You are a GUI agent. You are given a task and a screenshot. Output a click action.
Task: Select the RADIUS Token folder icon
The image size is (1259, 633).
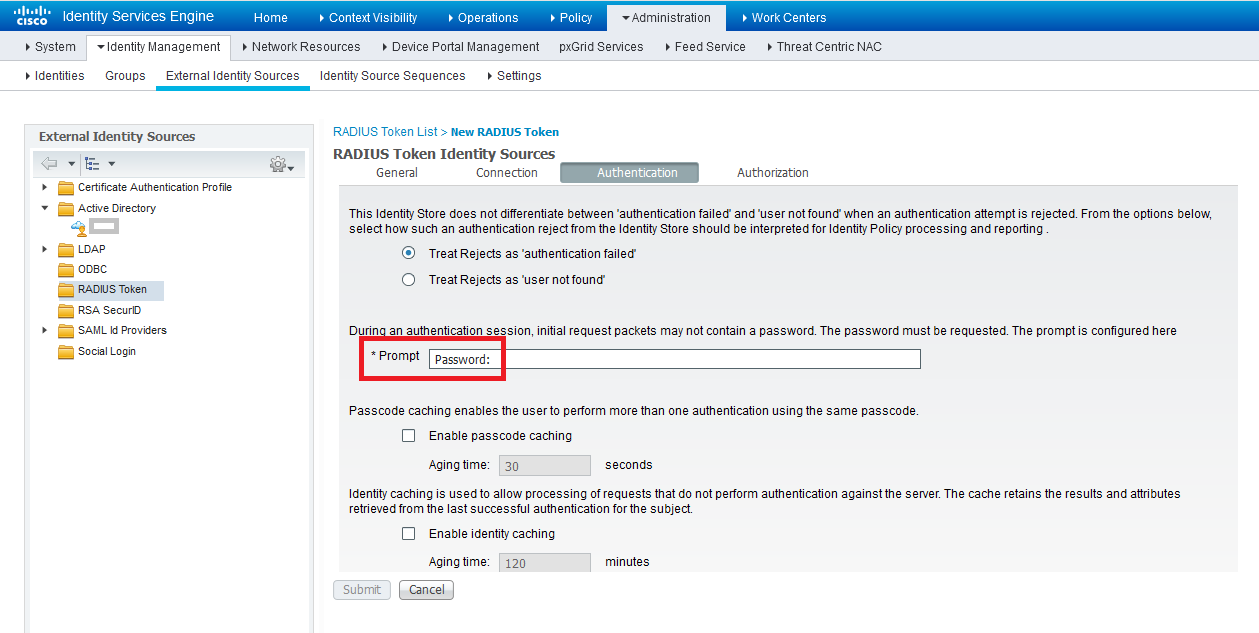[63, 289]
